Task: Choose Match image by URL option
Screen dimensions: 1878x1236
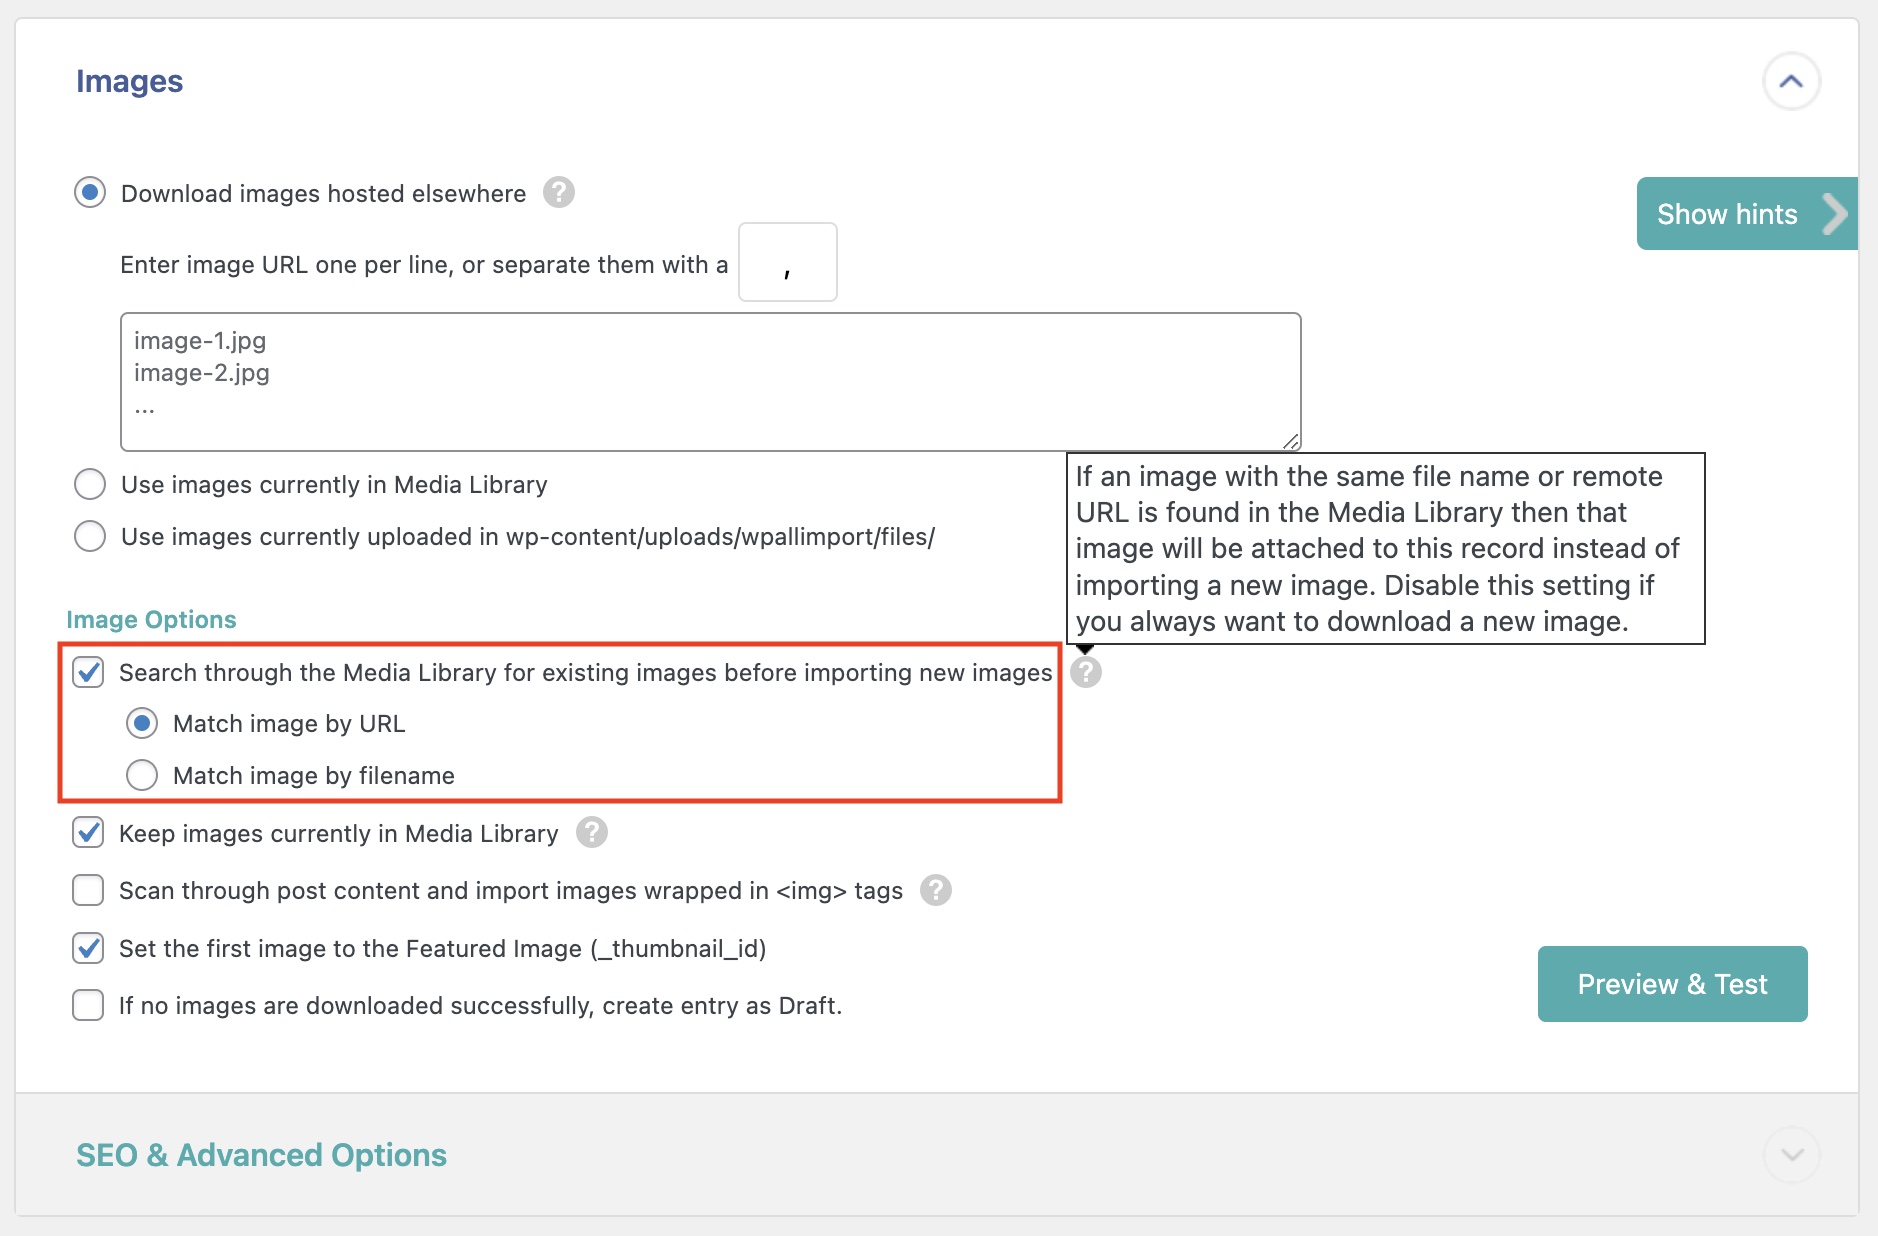Action: pyautogui.click(x=142, y=723)
